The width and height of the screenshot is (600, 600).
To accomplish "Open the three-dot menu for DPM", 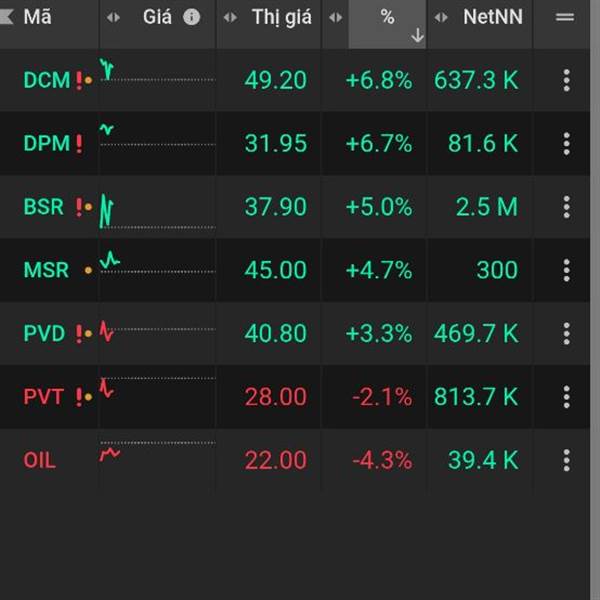I will (x=566, y=143).
